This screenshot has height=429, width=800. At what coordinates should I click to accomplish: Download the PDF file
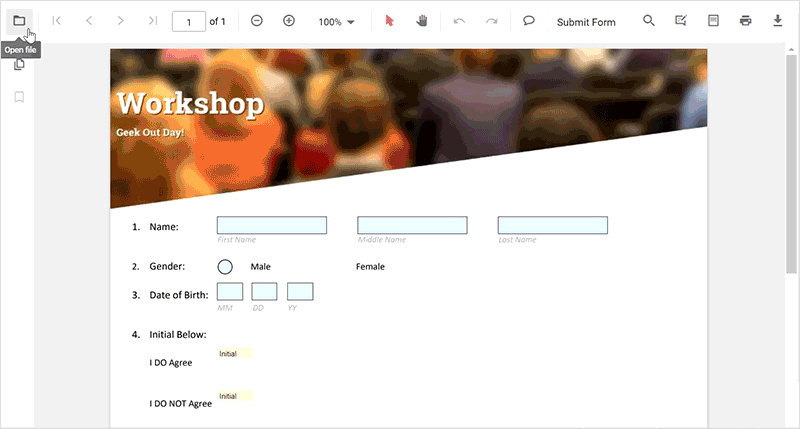(x=778, y=21)
